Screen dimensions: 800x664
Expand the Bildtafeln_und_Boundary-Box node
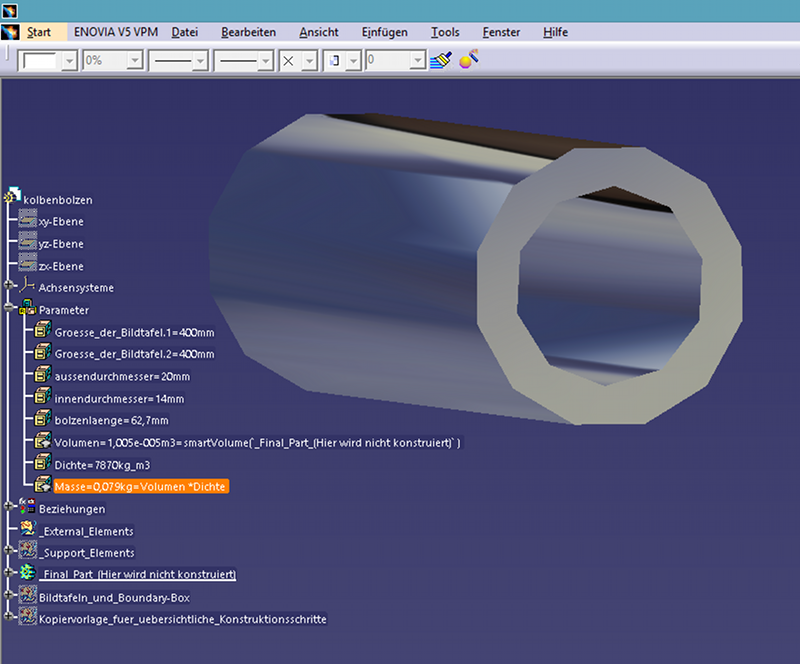point(10,597)
